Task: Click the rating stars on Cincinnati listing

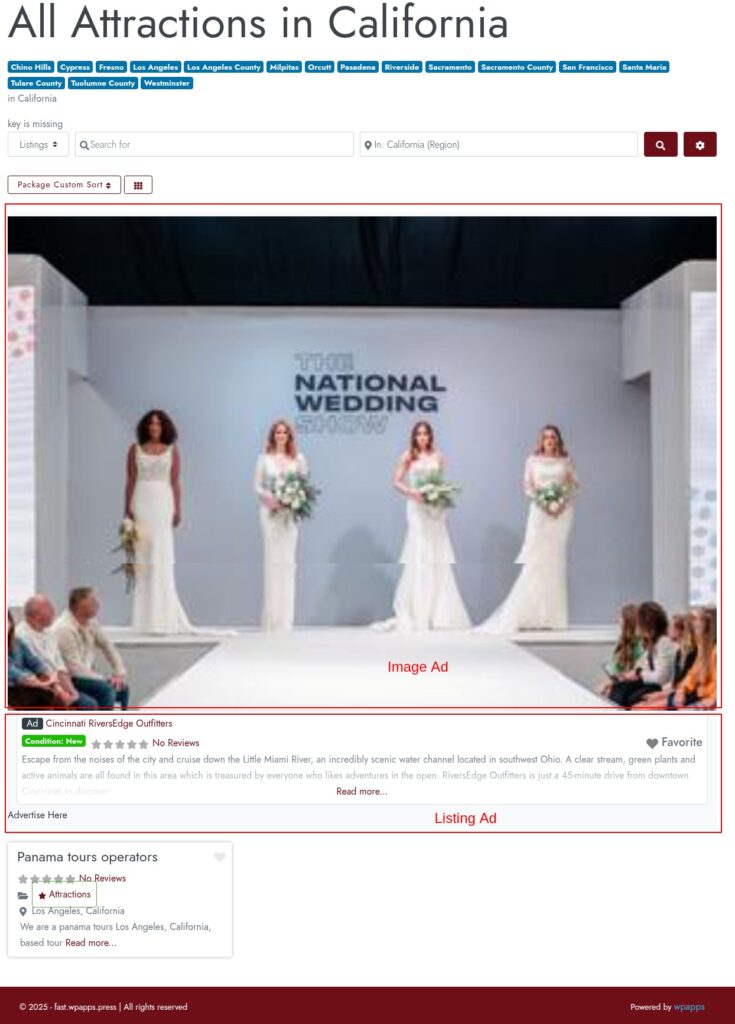Action: pyautogui.click(x=119, y=744)
